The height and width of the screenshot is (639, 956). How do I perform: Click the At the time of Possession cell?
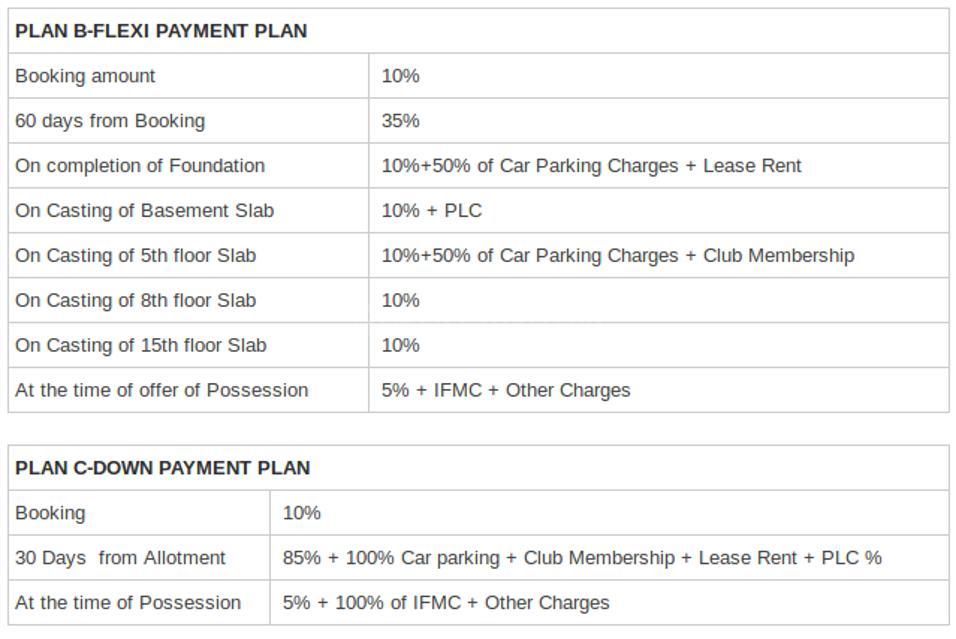128,603
